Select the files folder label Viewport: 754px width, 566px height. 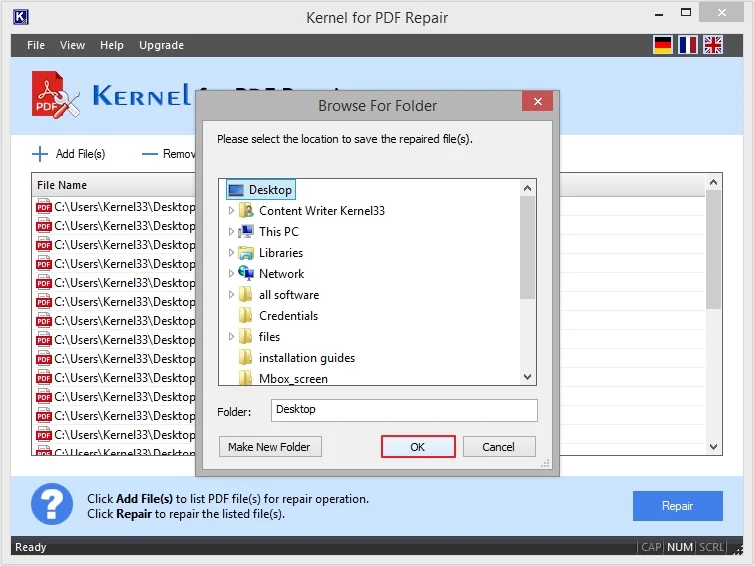269,337
